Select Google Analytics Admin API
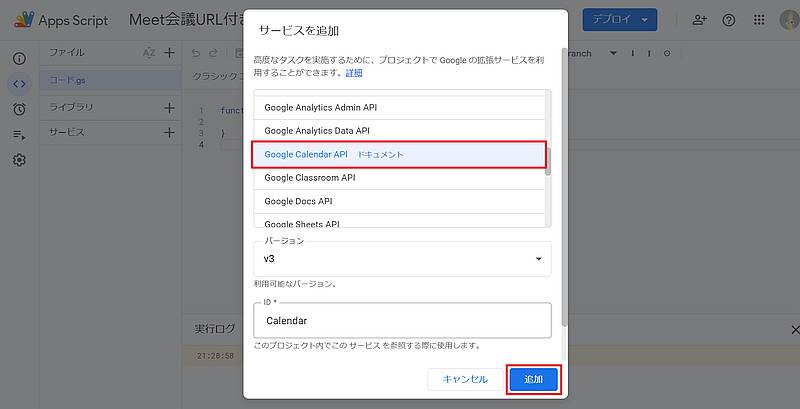Screen dimensions: 800x409 [399, 108]
